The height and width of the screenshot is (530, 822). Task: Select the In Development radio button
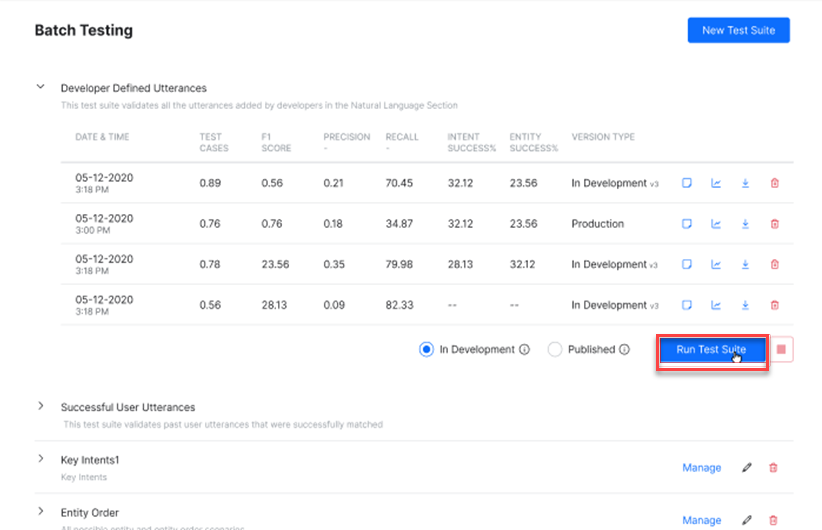pyautogui.click(x=427, y=350)
